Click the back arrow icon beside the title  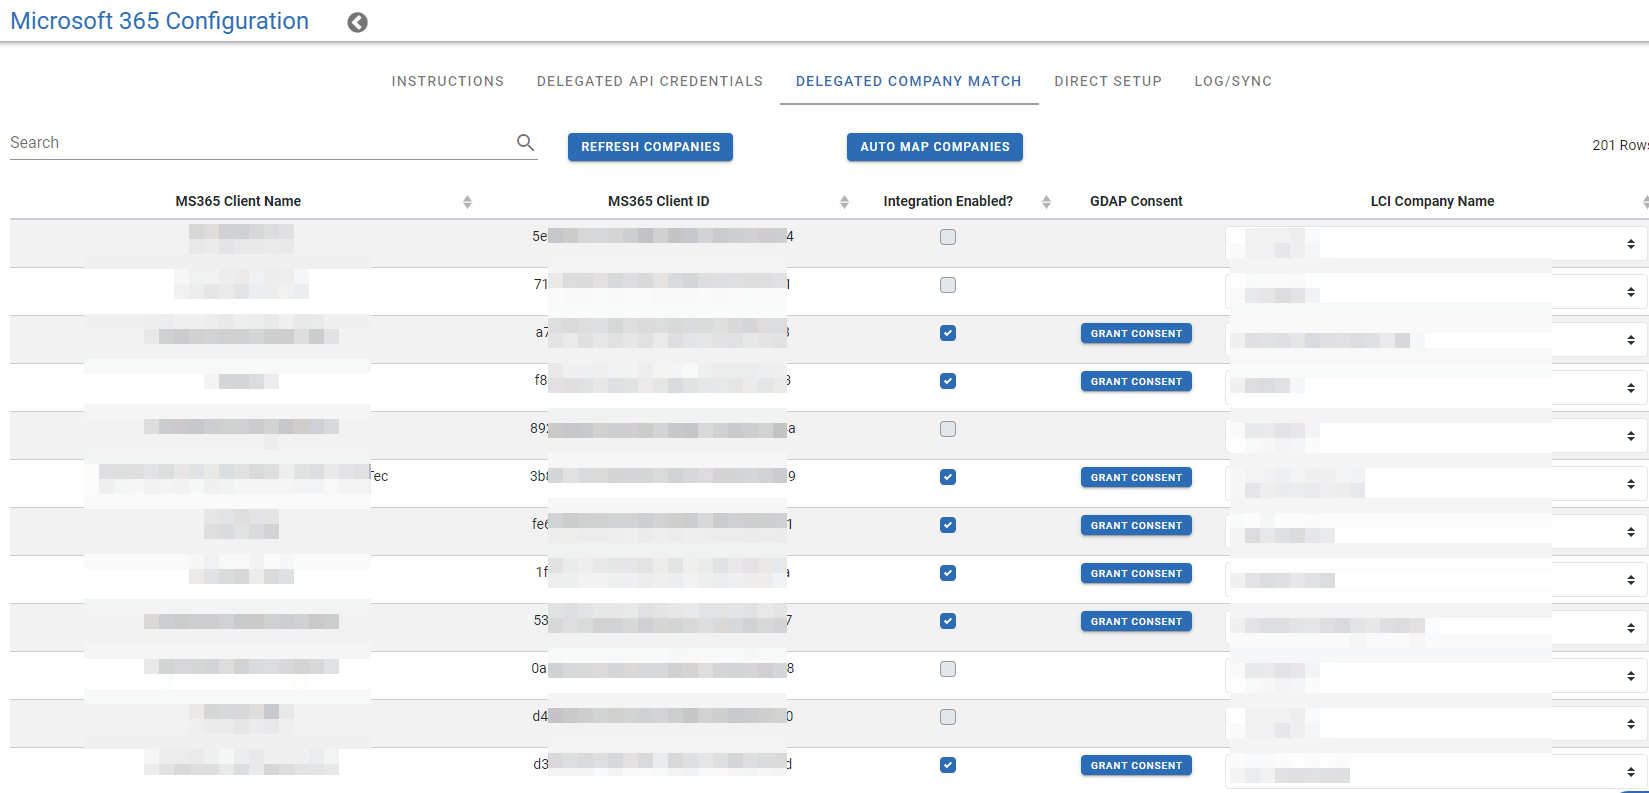click(x=357, y=22)
